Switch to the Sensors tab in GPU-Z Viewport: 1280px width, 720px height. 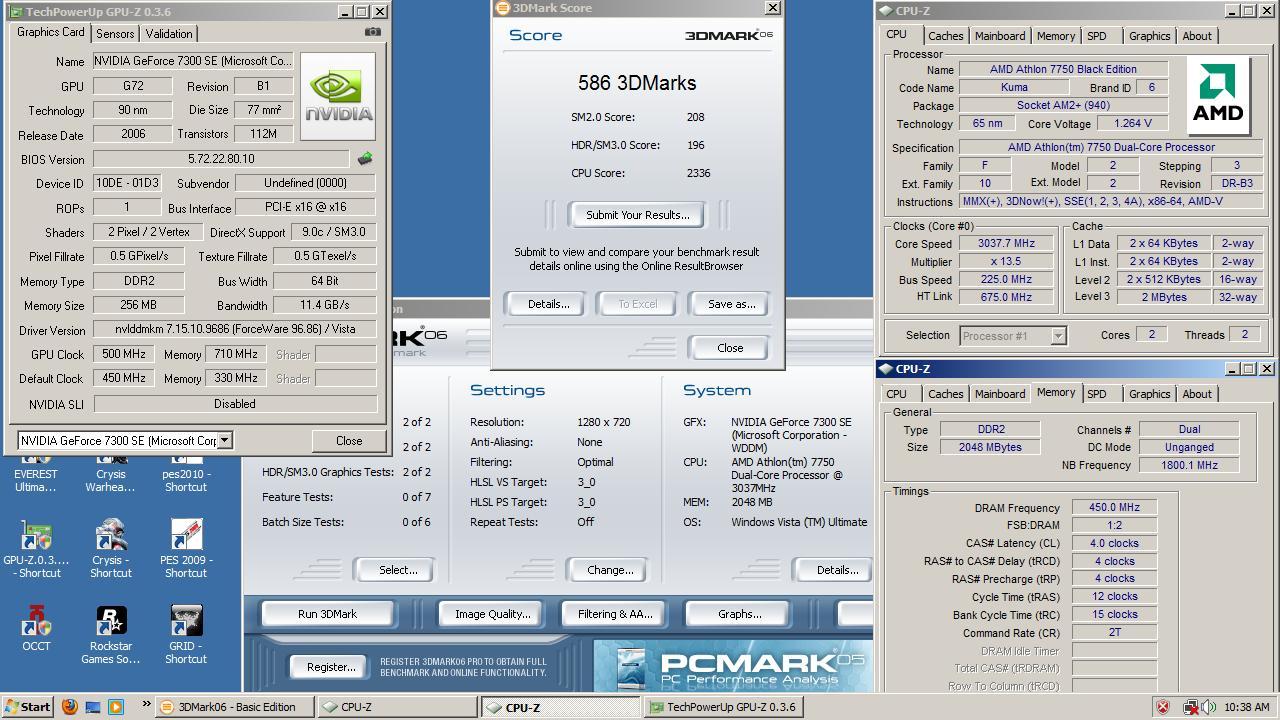[115, 33]
